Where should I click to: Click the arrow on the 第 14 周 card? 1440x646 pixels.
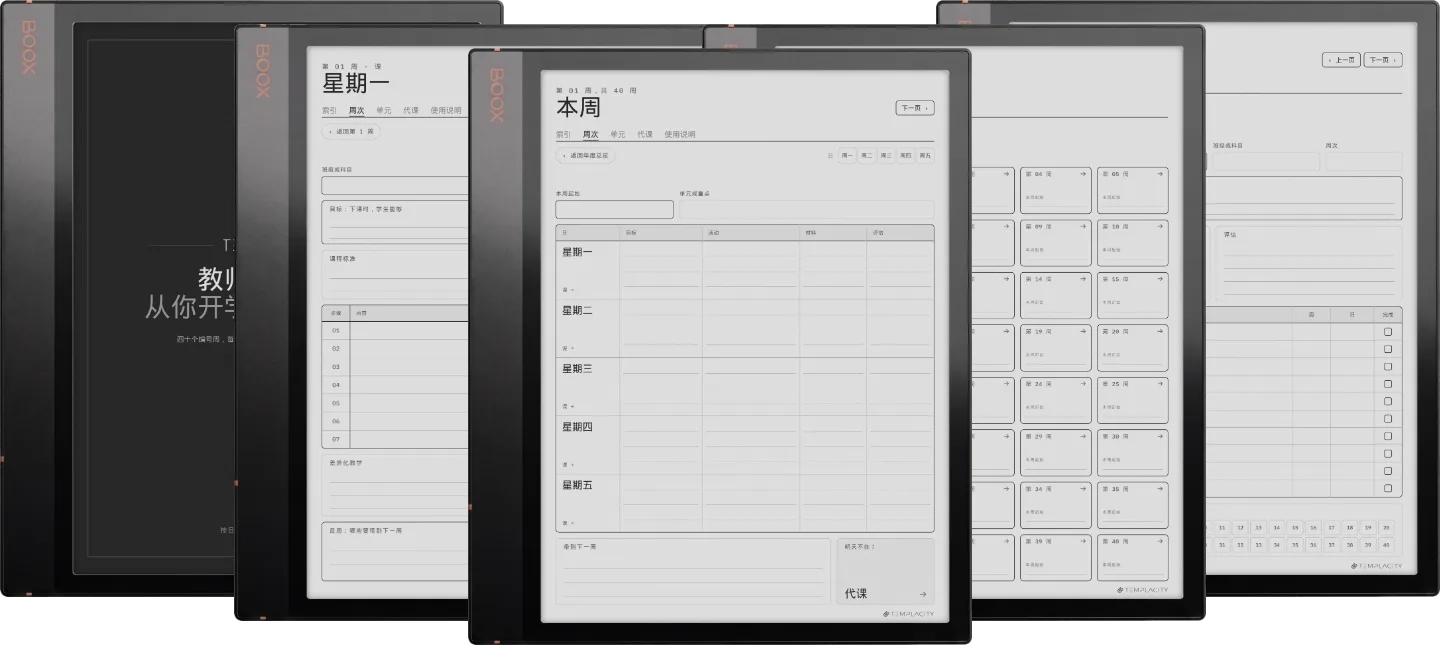click(1081, 279)
